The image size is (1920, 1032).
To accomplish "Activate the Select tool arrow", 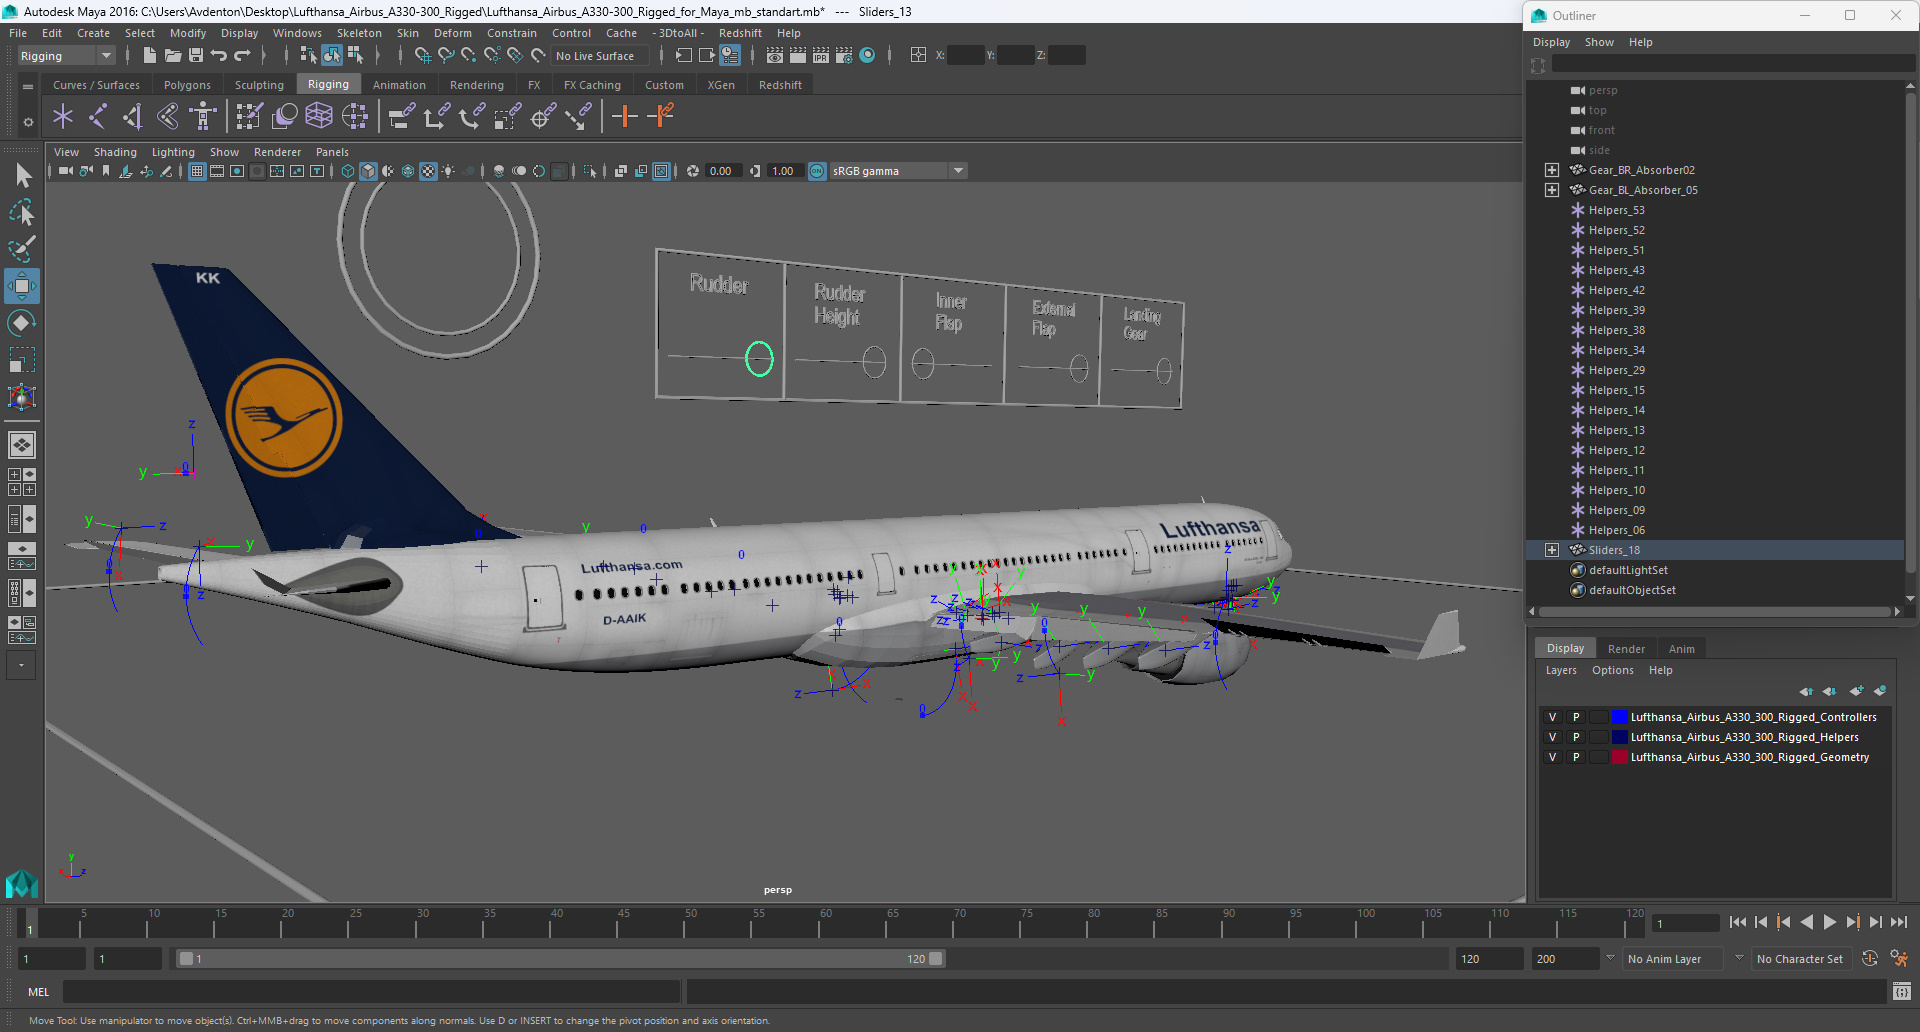I will [22, 176].
